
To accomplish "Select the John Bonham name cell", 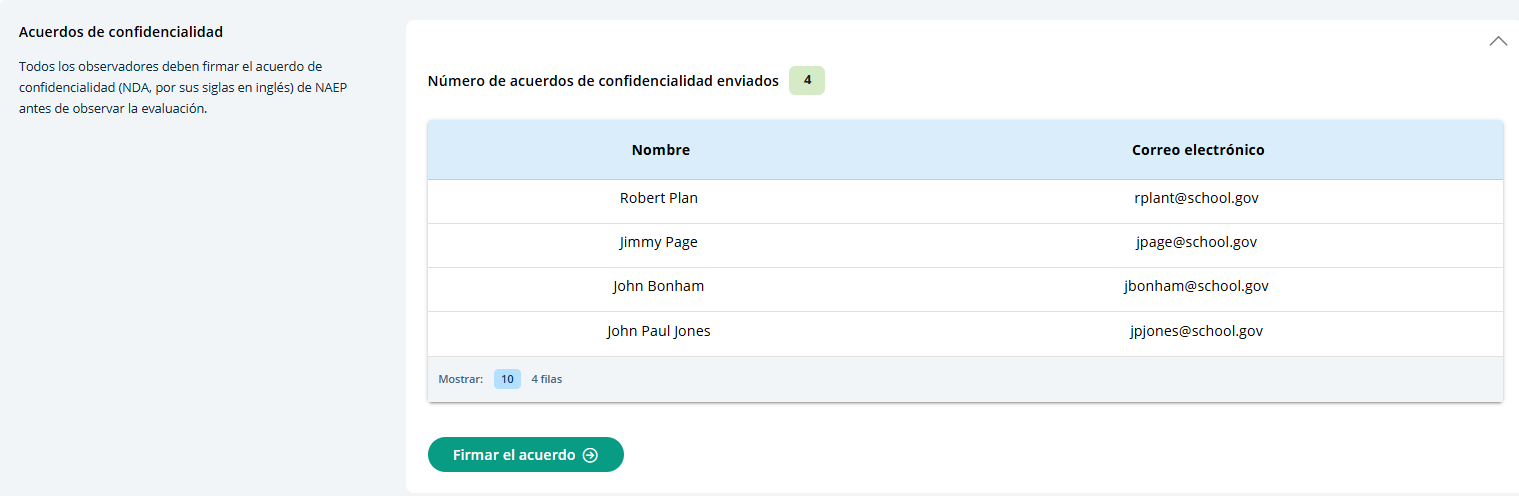I will click(x=659, y=286).
